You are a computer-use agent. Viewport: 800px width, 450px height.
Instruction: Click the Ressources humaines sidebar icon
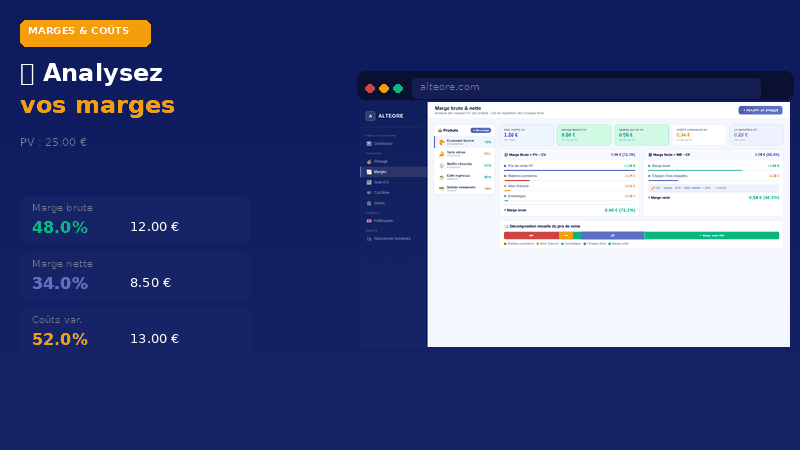369,239
